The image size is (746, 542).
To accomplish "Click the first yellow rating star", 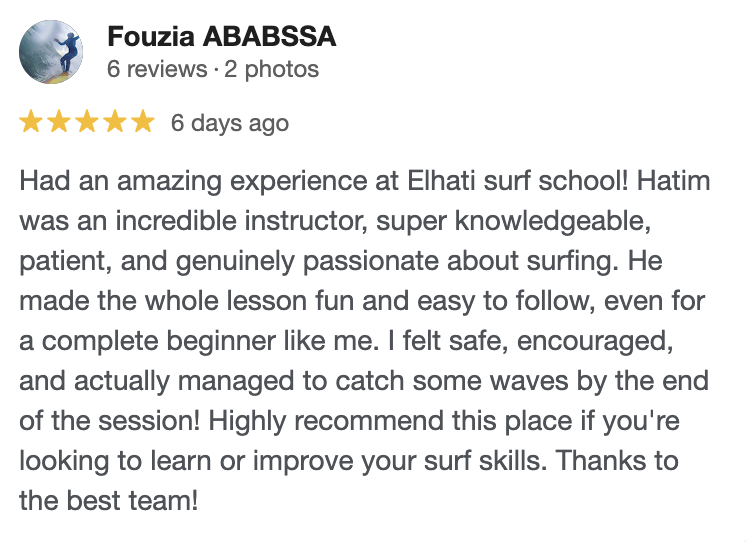I will click(x=30, y=121).
